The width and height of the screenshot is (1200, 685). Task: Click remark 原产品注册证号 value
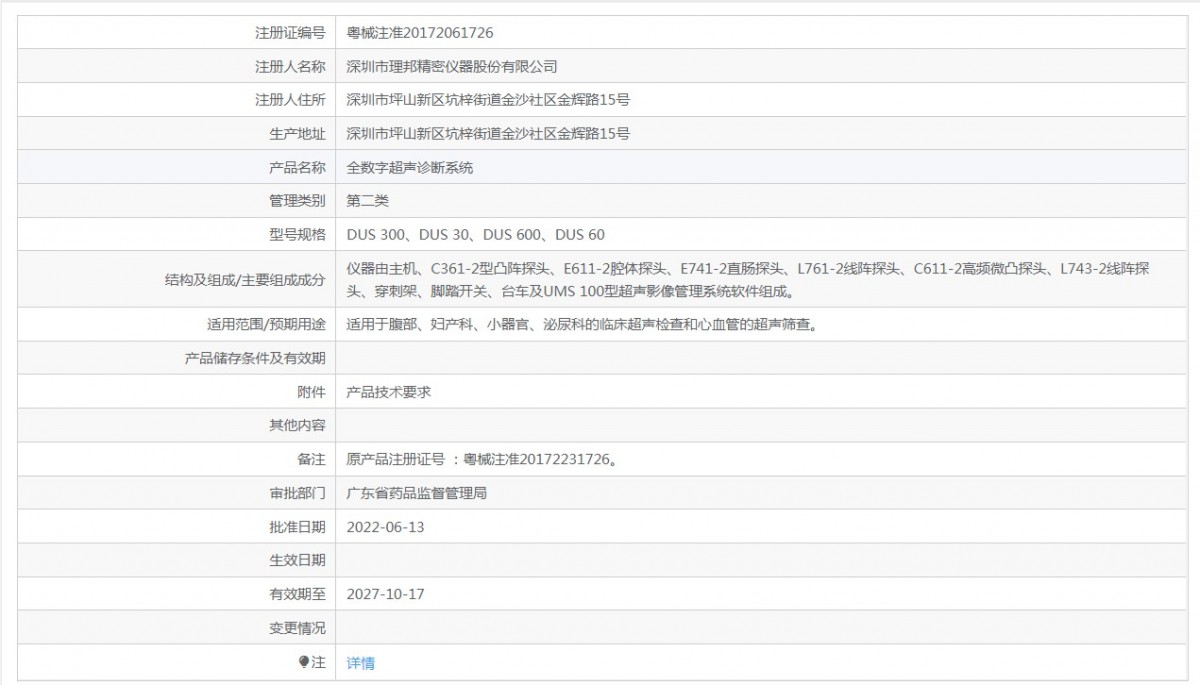click(481, 459)
